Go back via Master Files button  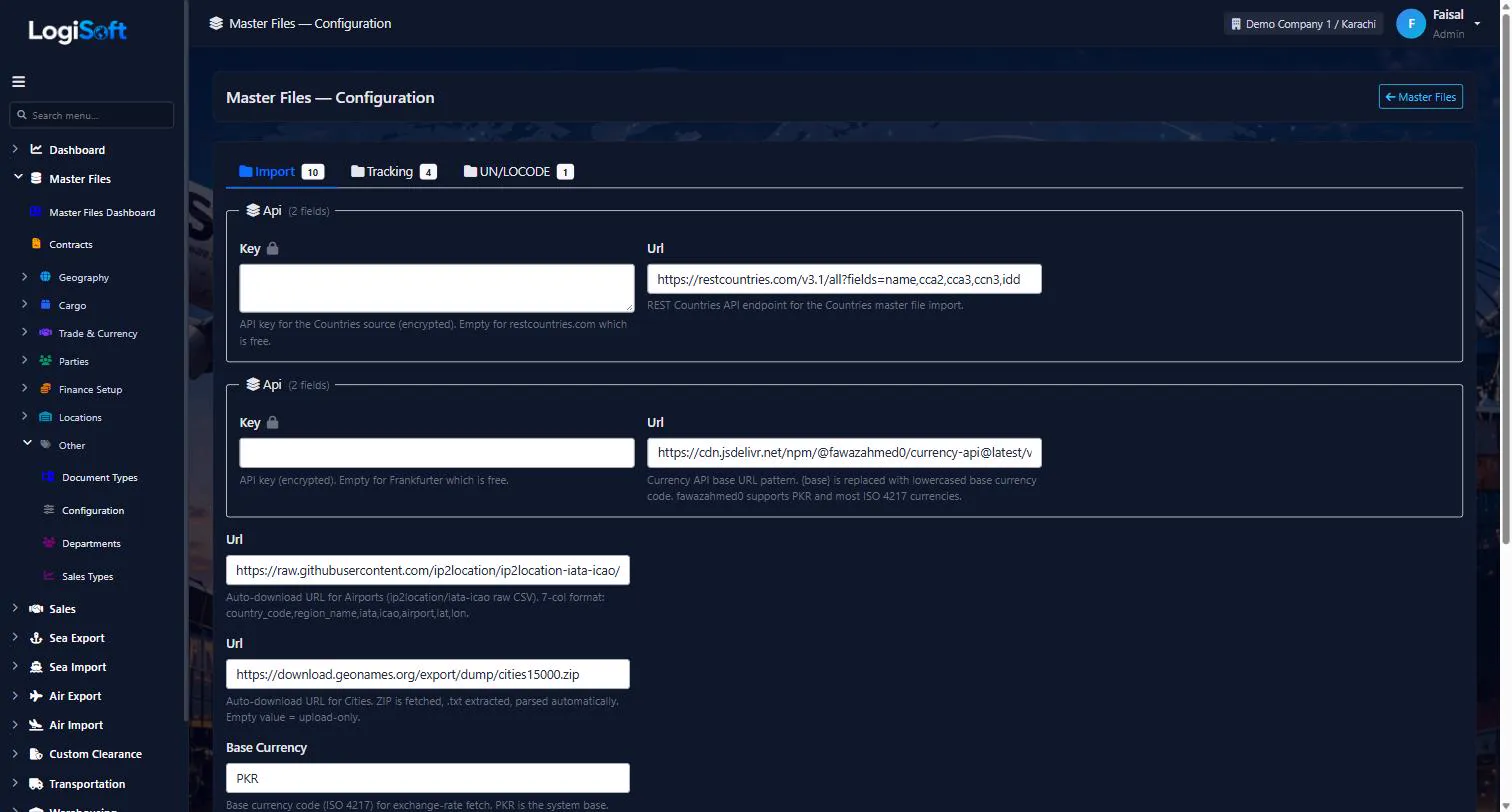coord(1420,97)
